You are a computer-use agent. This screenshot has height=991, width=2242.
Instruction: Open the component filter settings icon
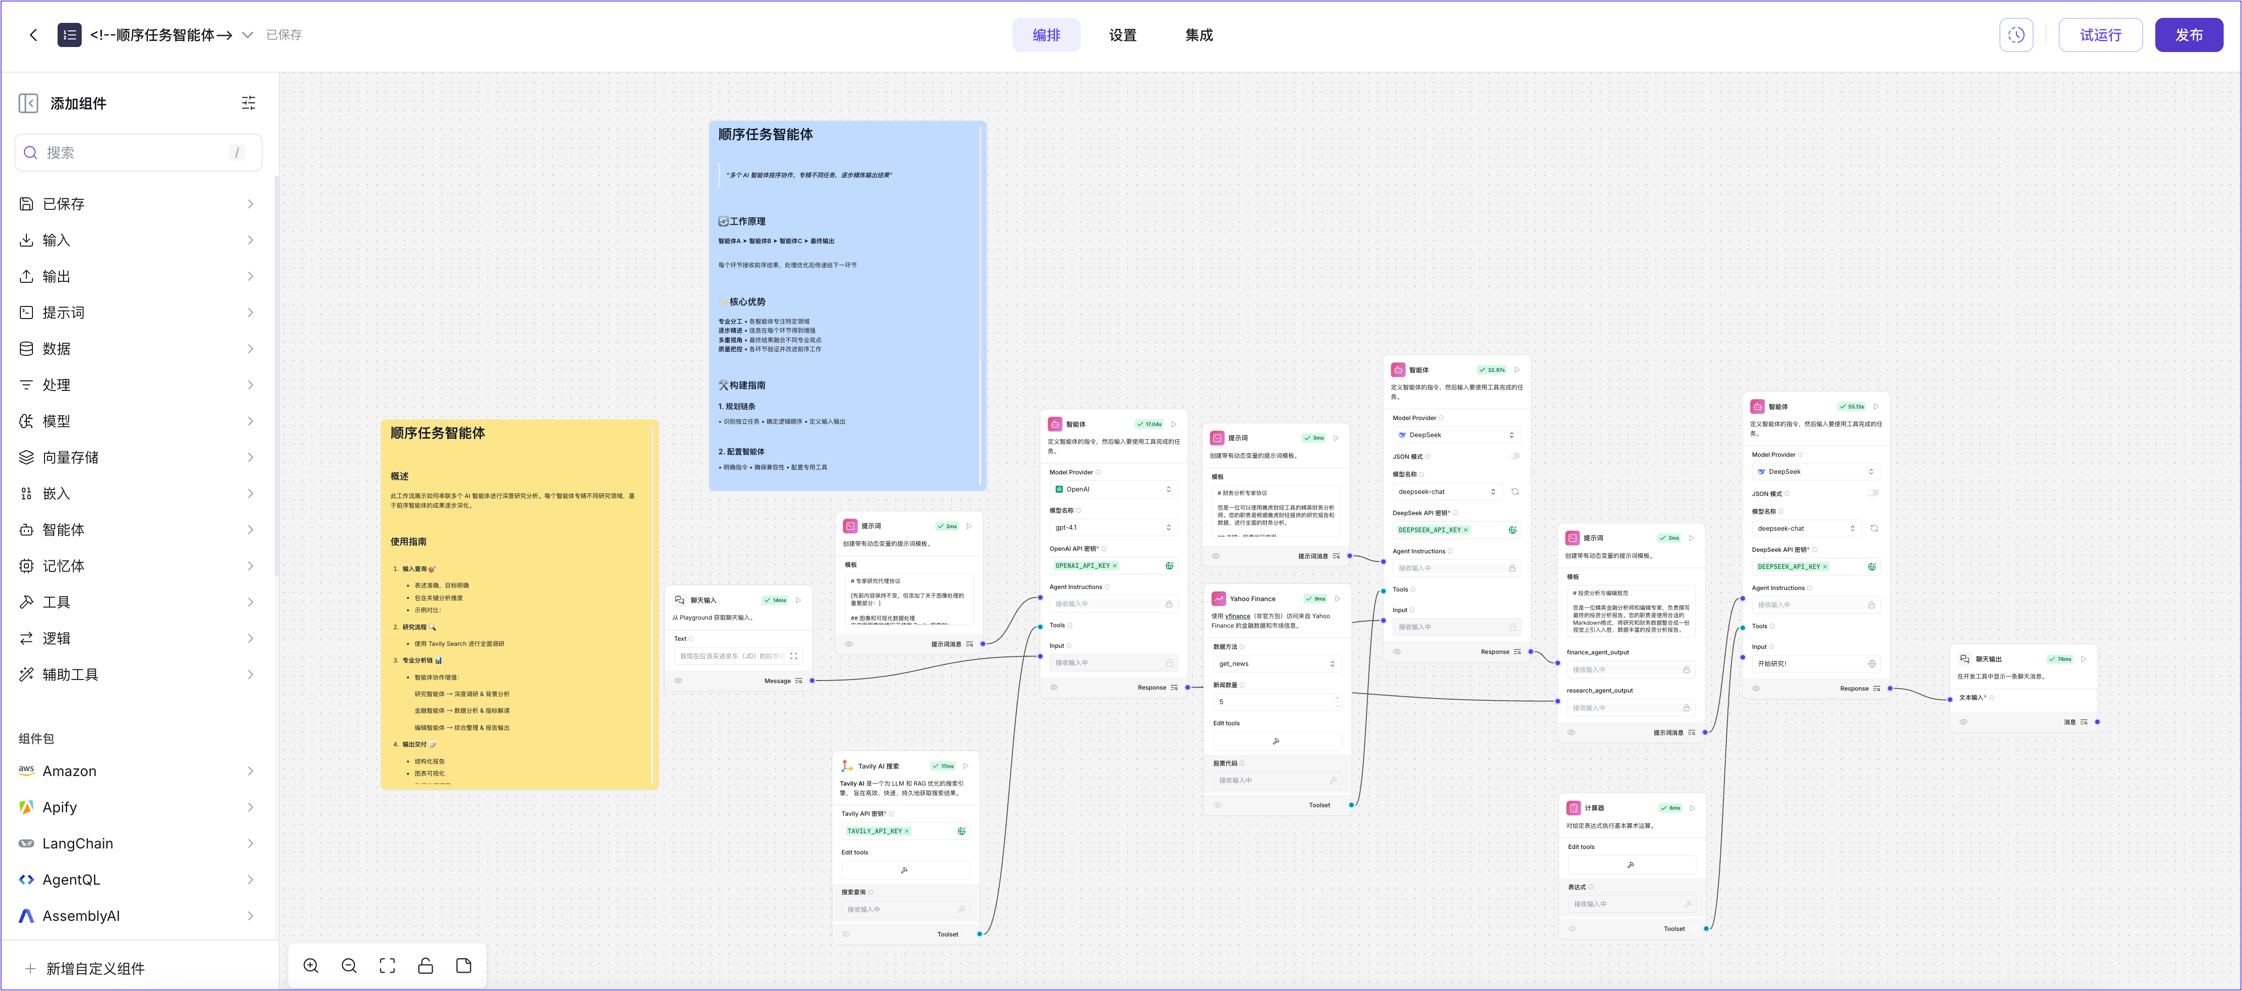[248, 103]
